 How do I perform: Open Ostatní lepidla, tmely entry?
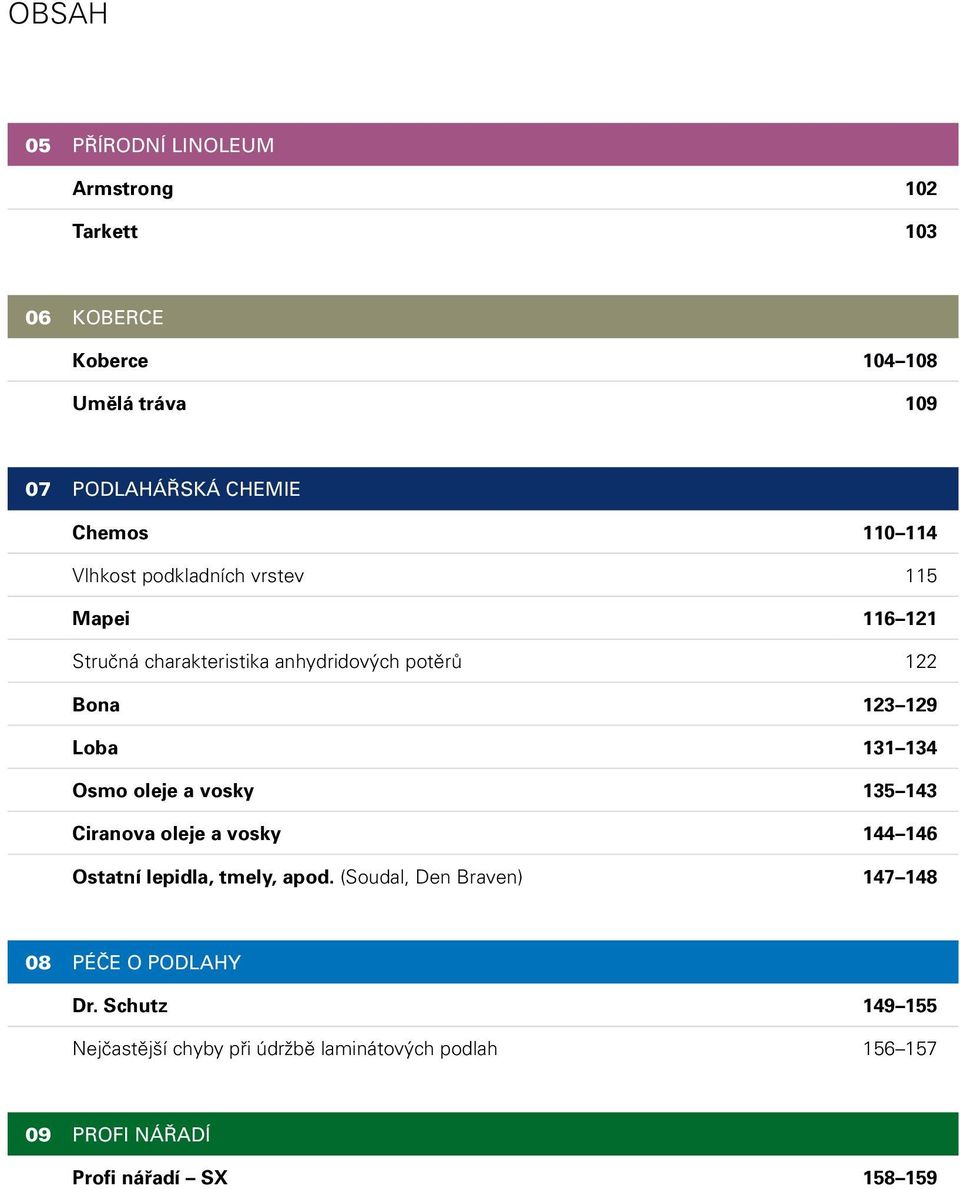pyautogui.click(x=483, y=877)
